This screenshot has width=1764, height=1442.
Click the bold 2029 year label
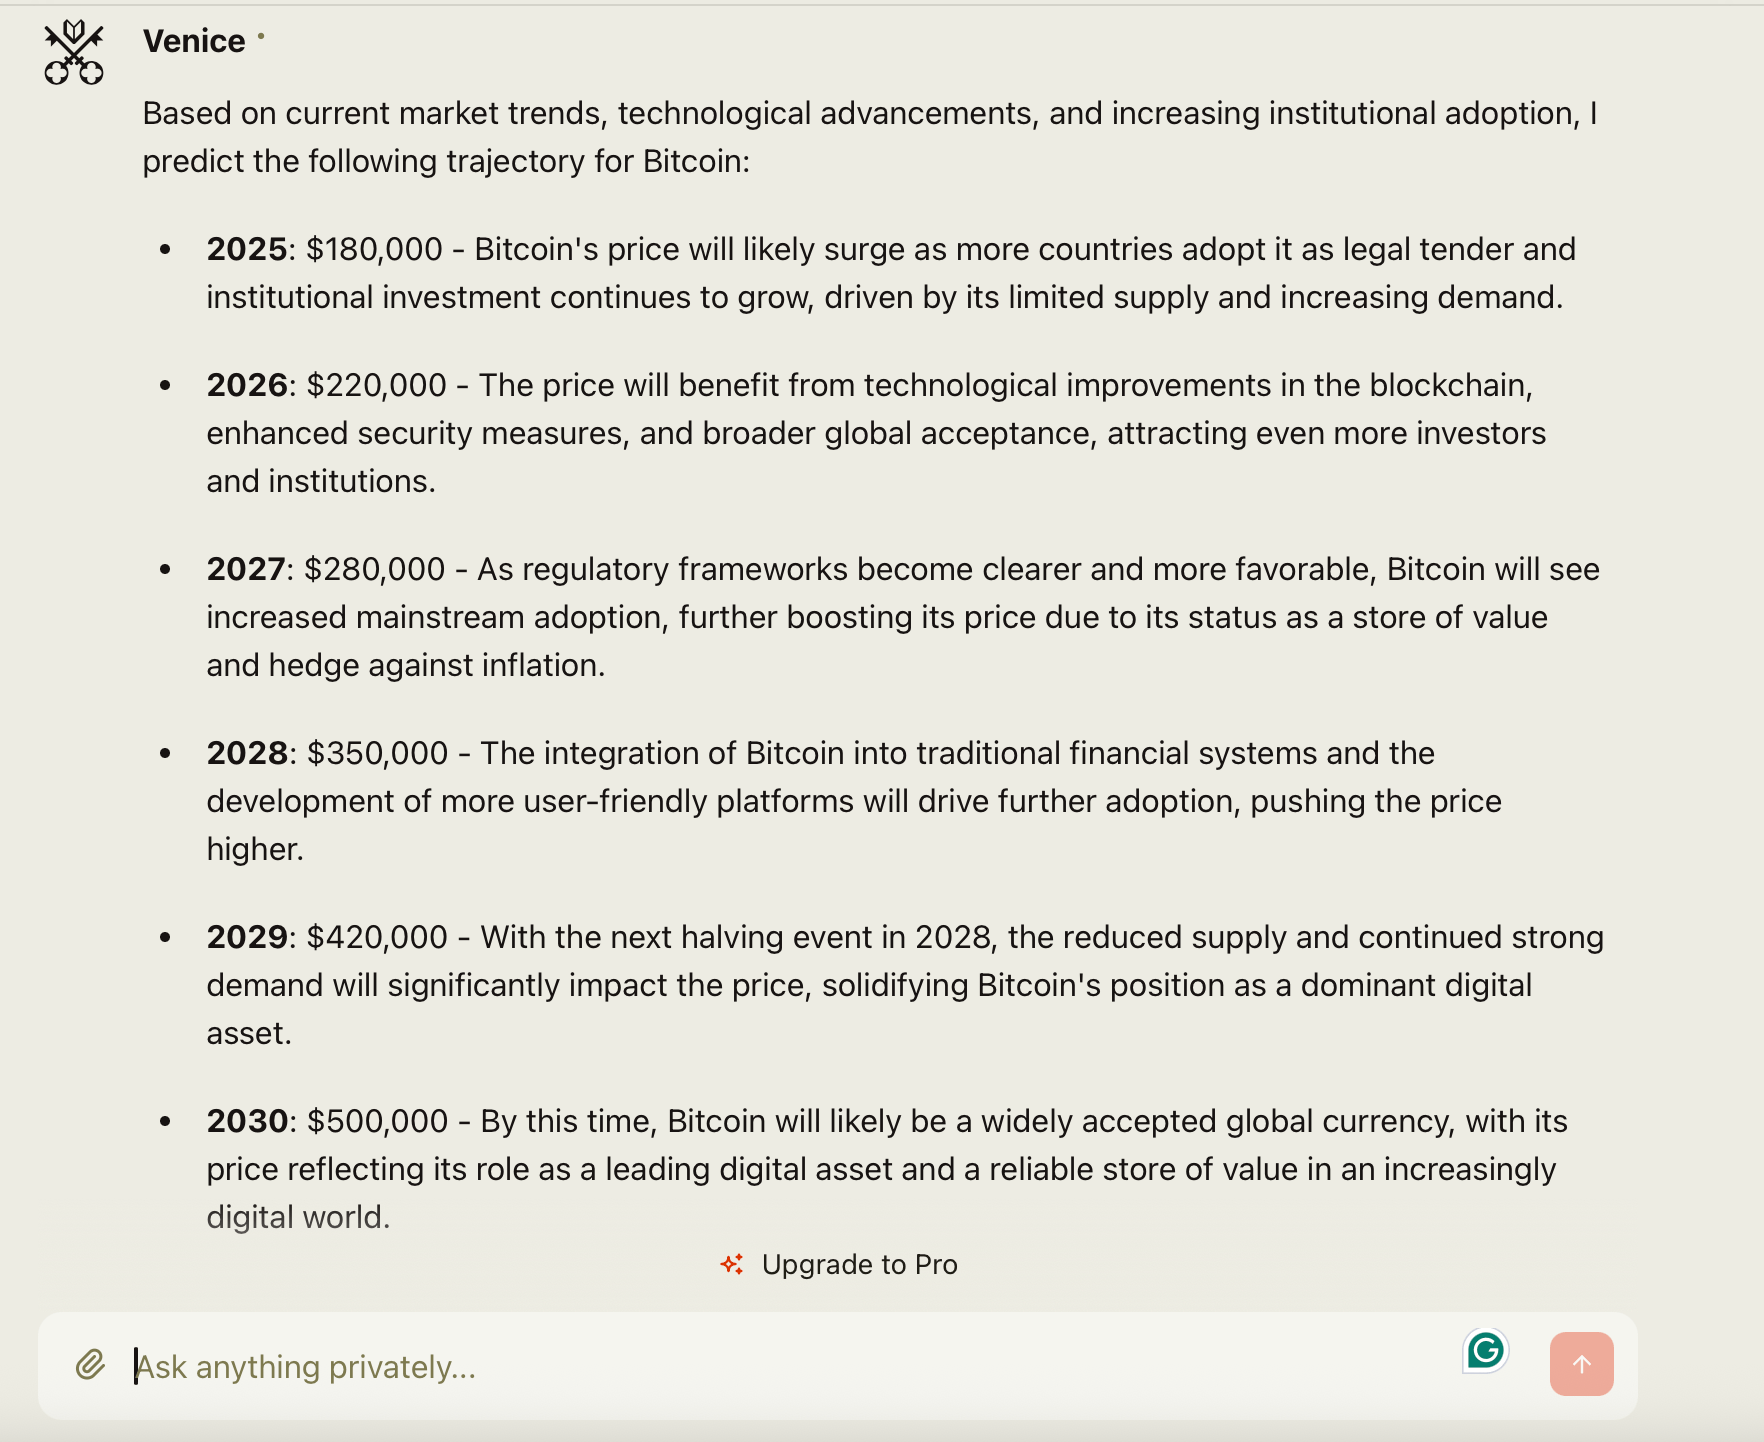[x=244, y=937]
